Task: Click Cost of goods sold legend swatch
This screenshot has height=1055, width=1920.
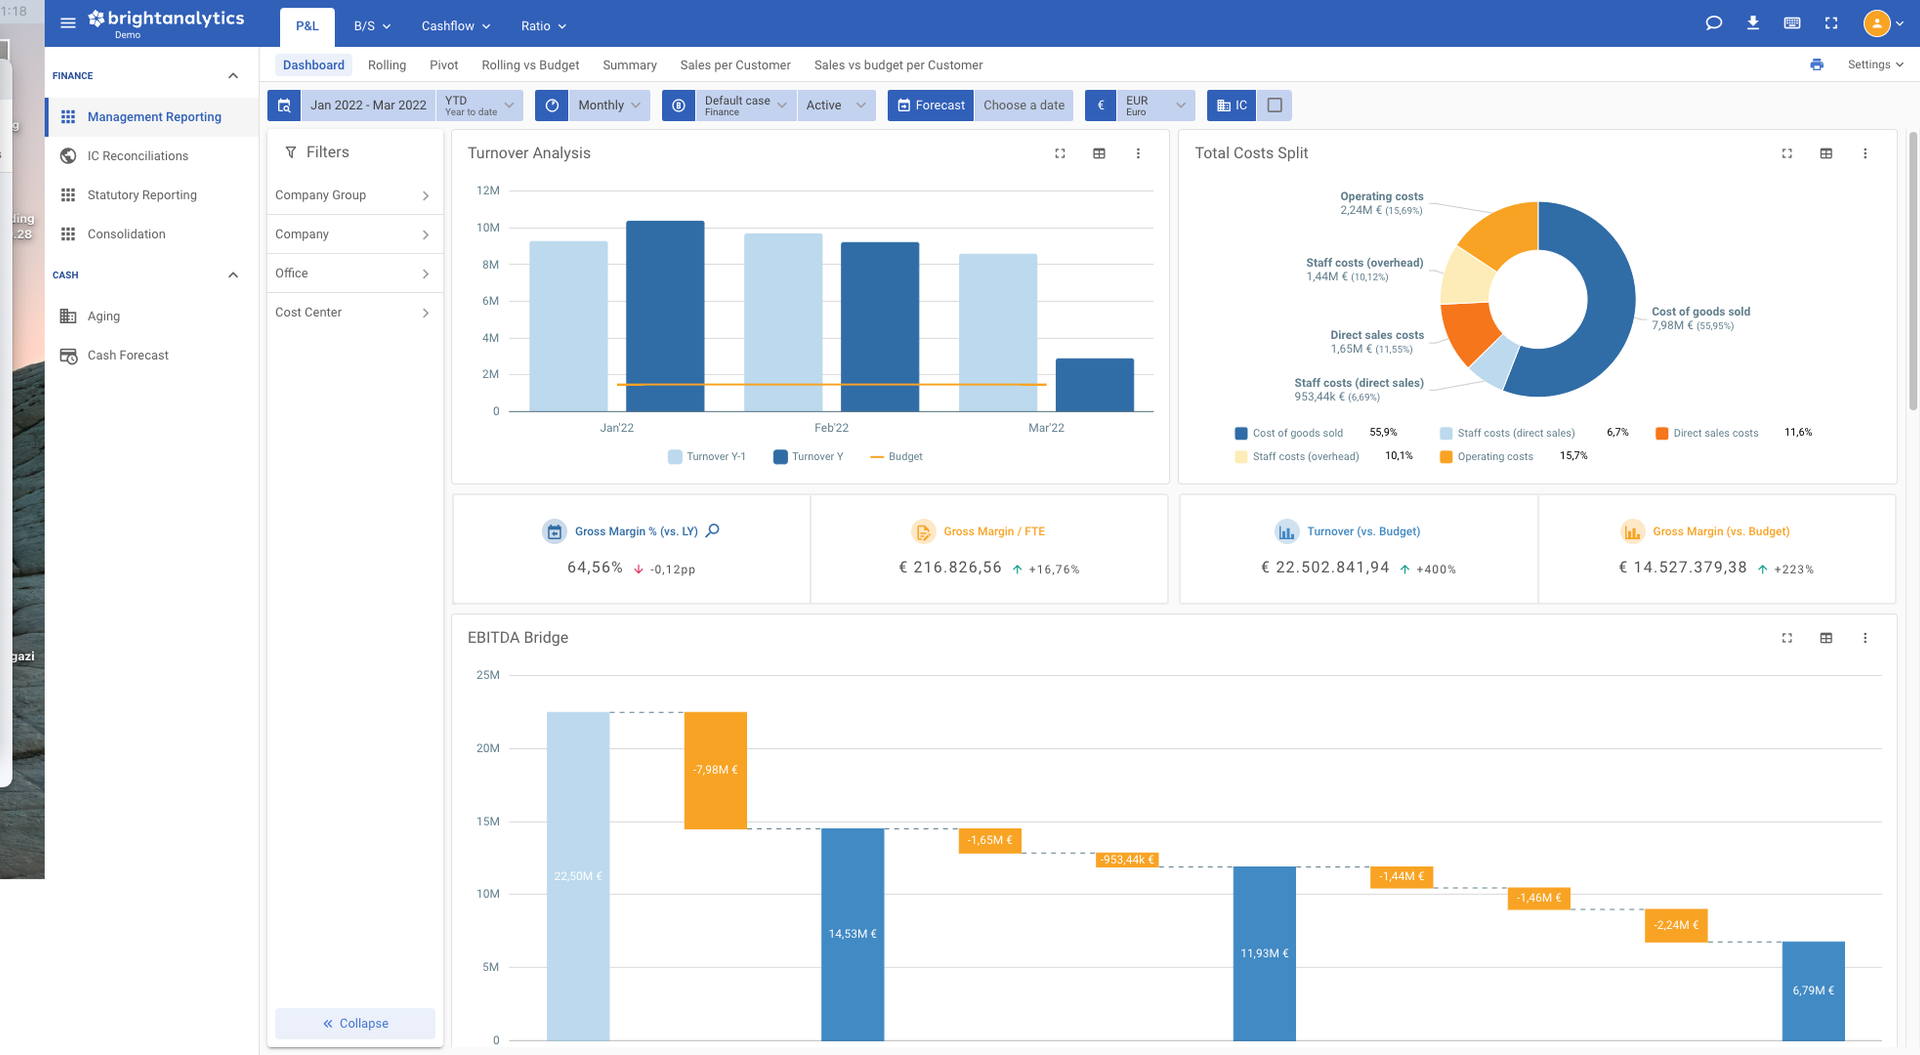Action: (1241, 433)
